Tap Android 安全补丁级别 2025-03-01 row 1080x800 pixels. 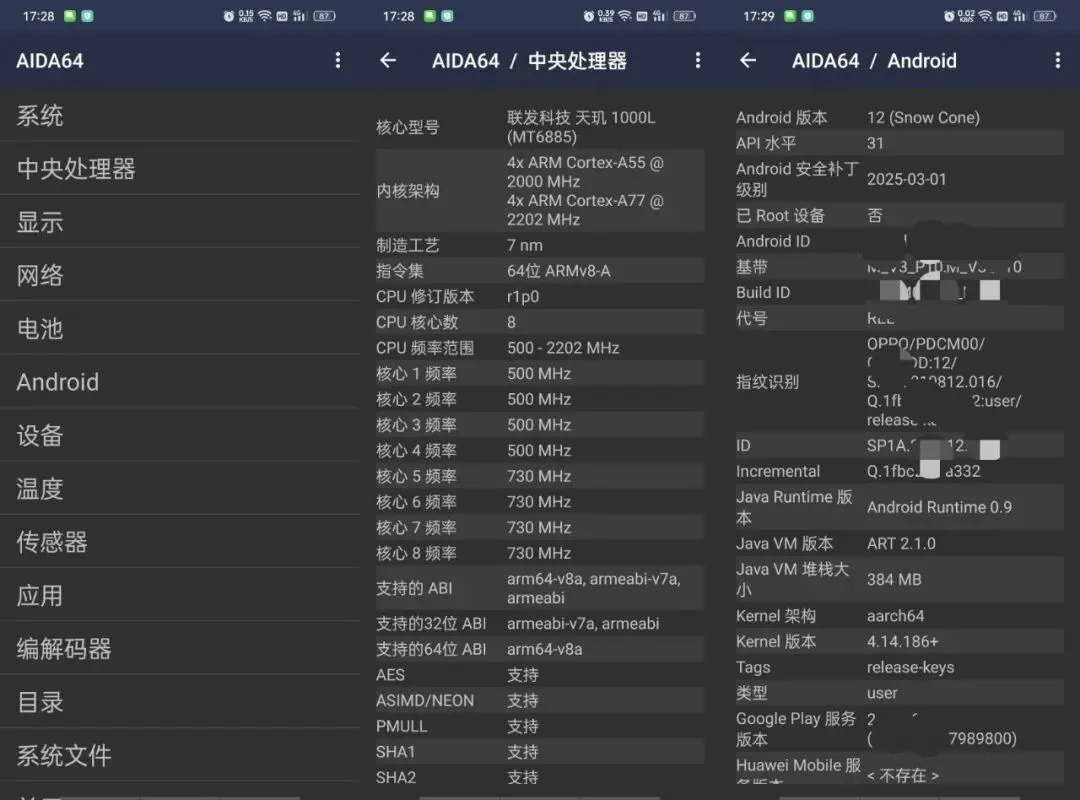(900, 179)
